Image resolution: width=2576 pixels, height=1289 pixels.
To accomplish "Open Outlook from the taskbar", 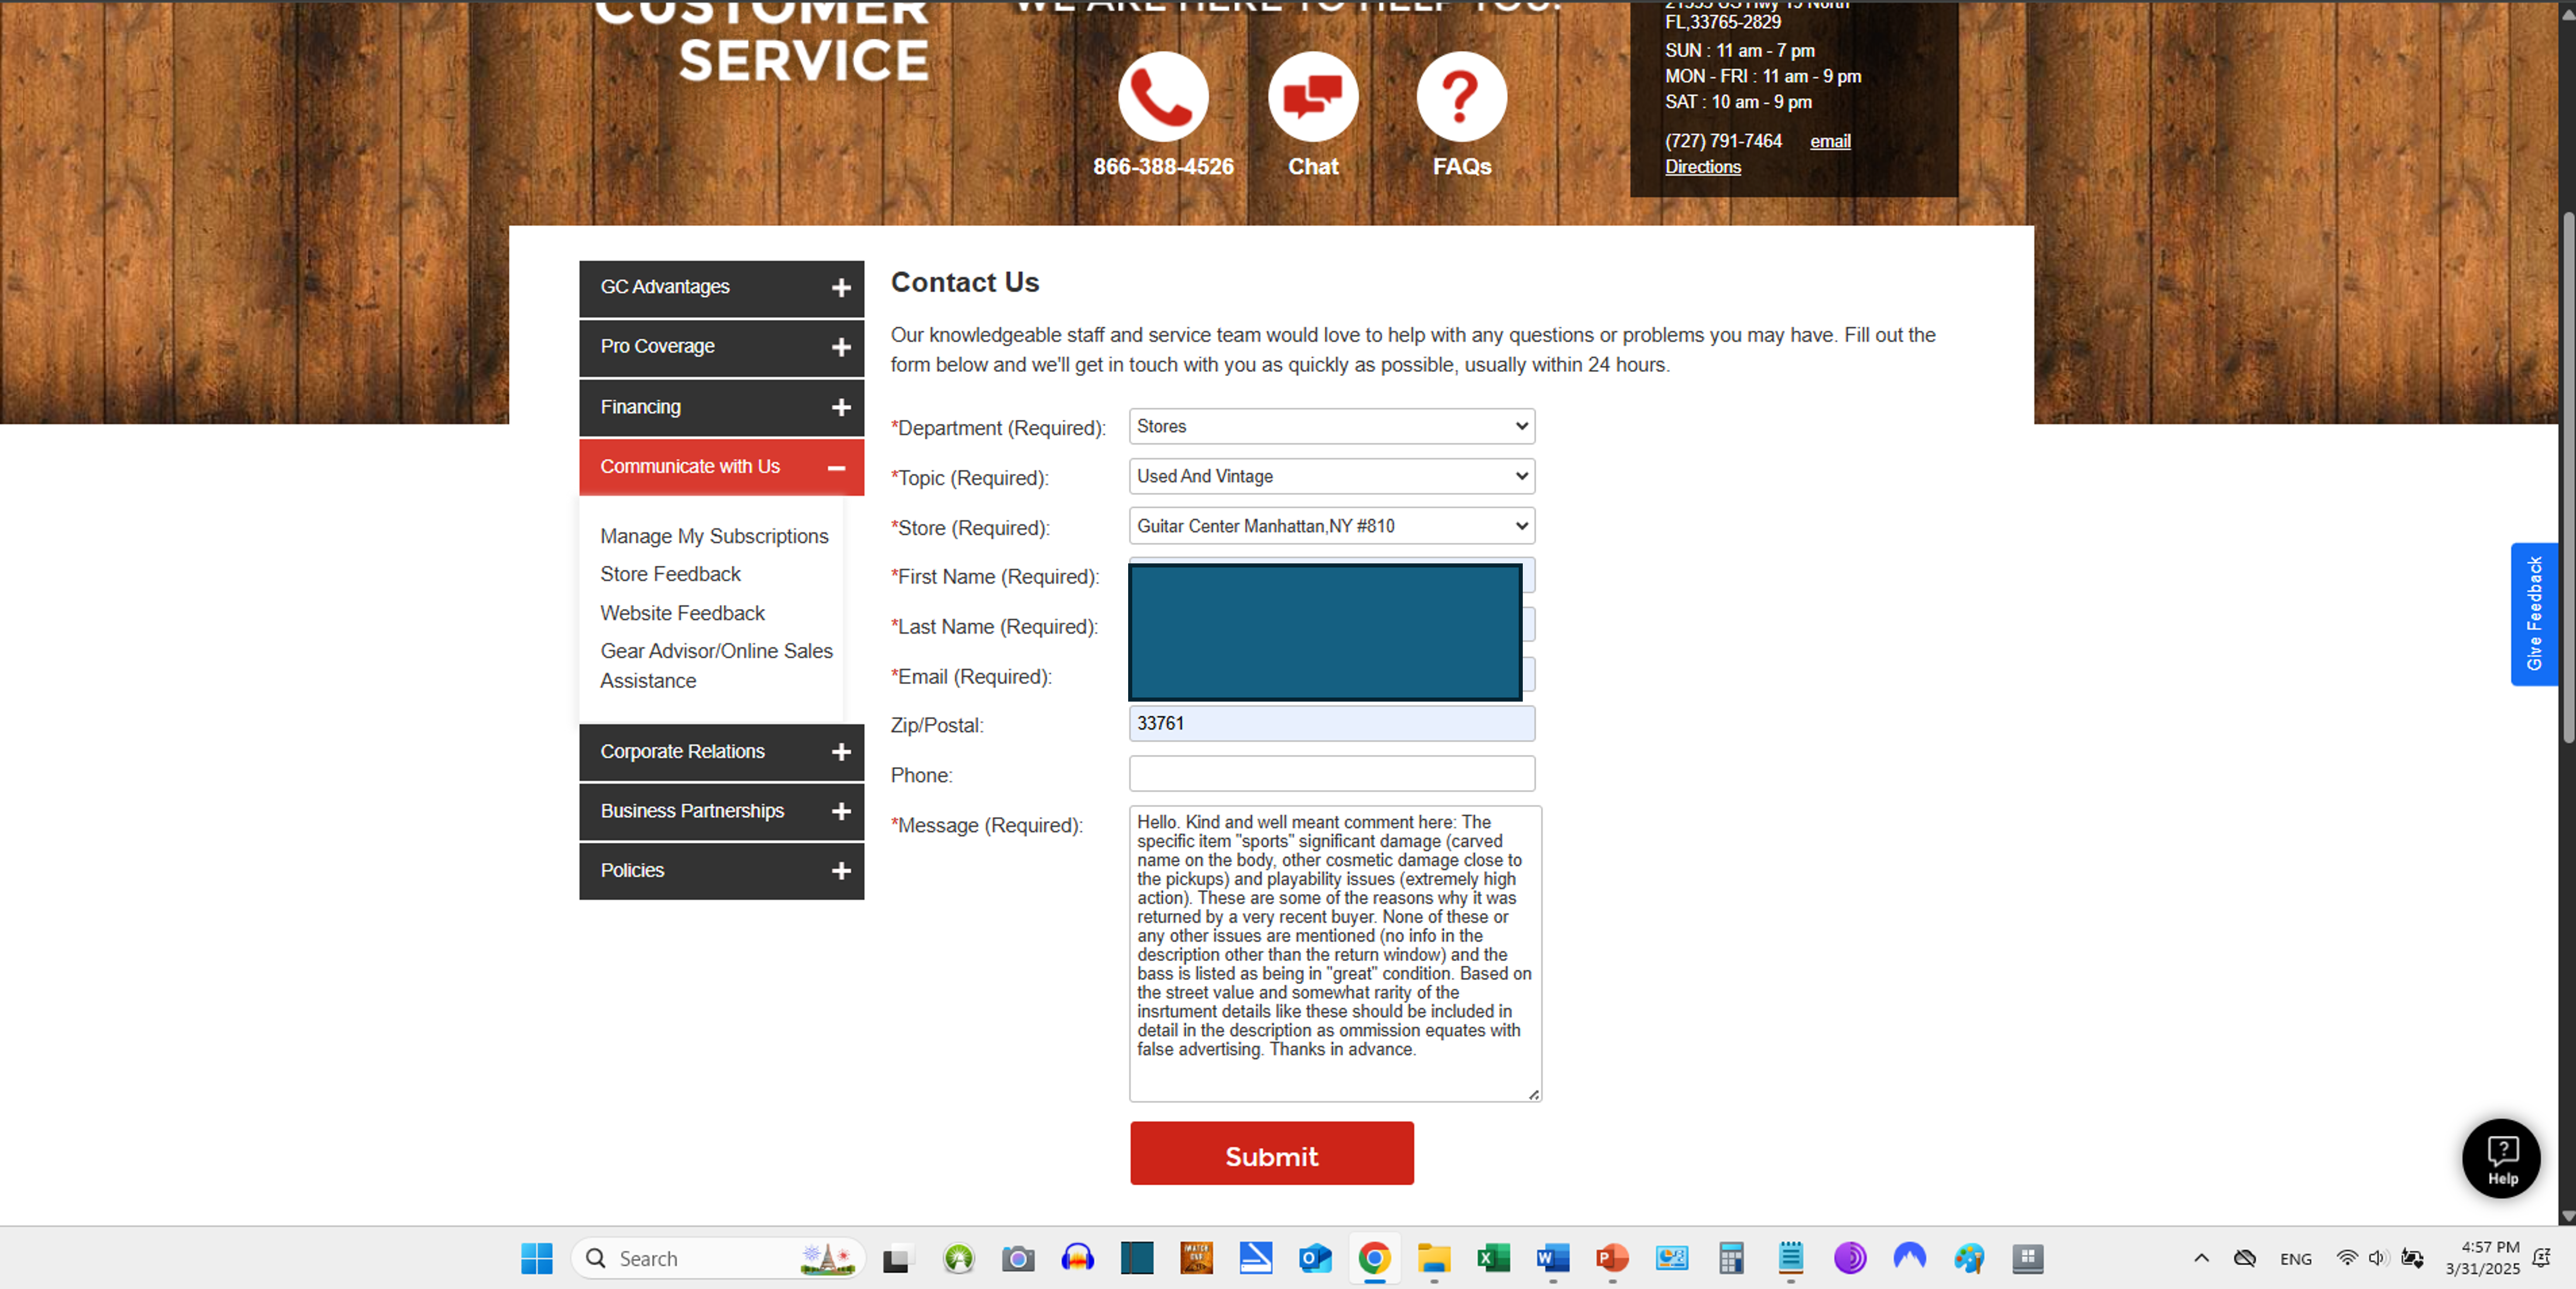I will [1315, 1258].
